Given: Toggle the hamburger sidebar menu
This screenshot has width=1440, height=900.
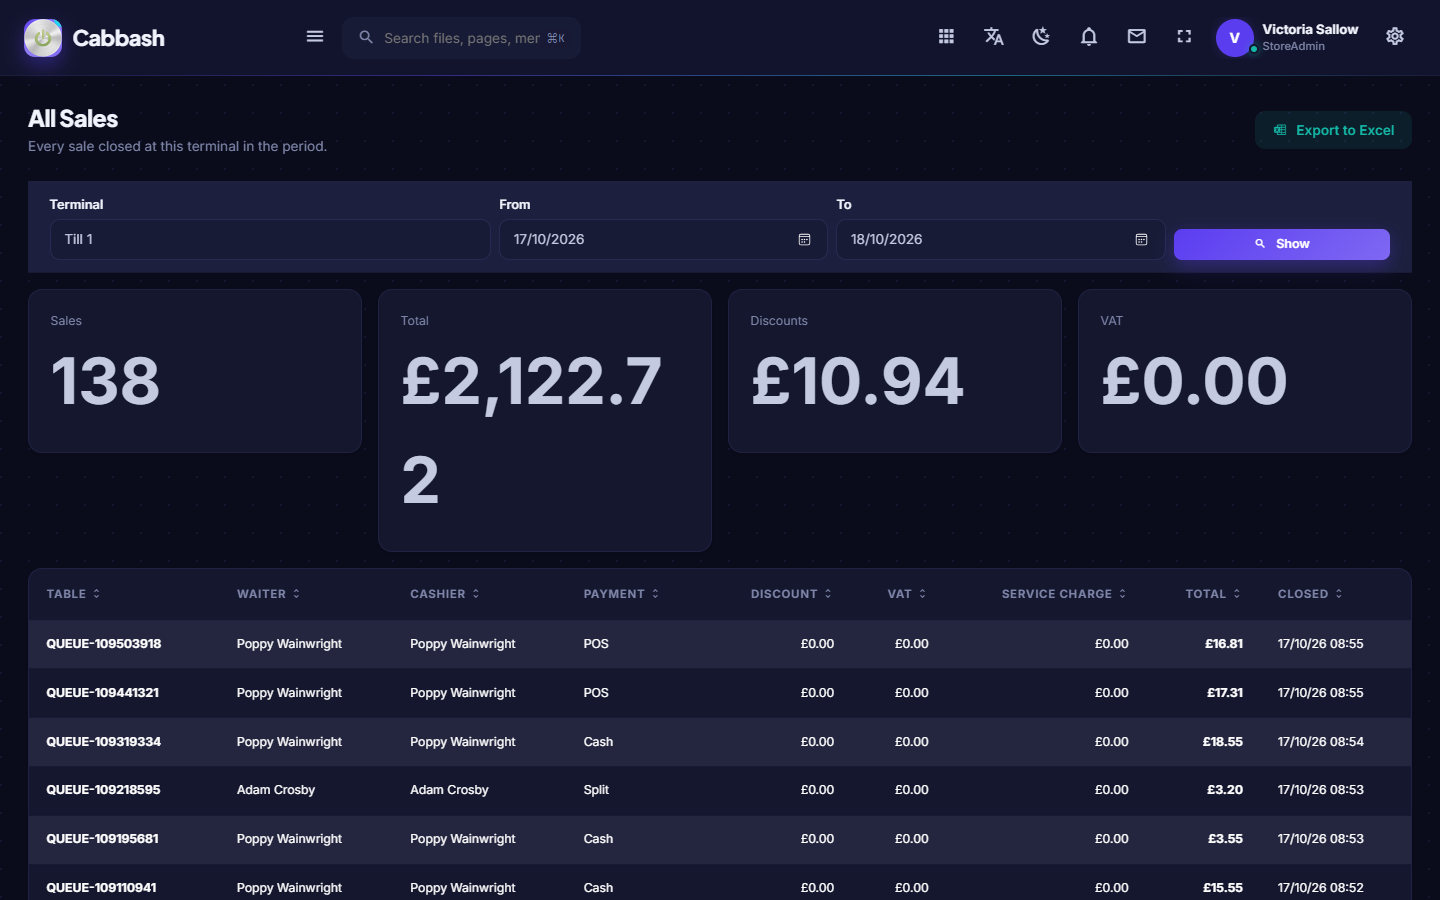Looking at the screenshot, I should [315, 37].
